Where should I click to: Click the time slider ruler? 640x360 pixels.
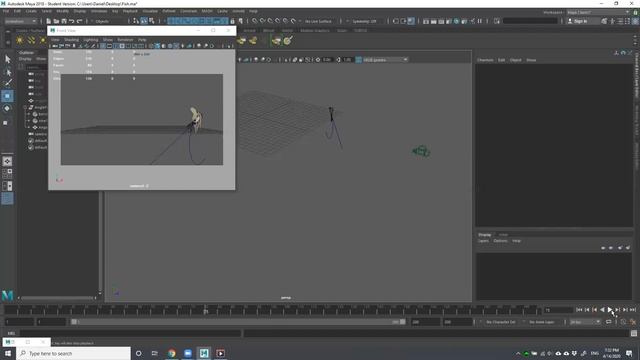click(273, 310)
